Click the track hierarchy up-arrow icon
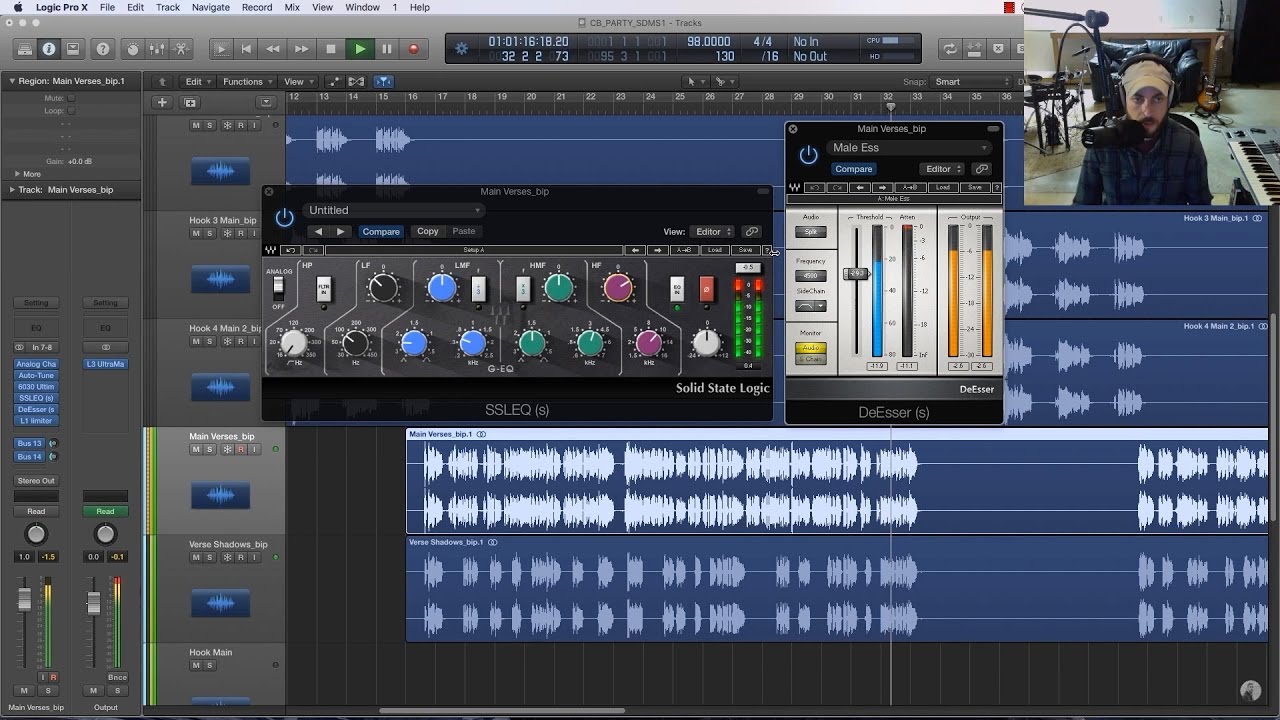The width and height of the screenshot is (1280, 720). [162, 82]
